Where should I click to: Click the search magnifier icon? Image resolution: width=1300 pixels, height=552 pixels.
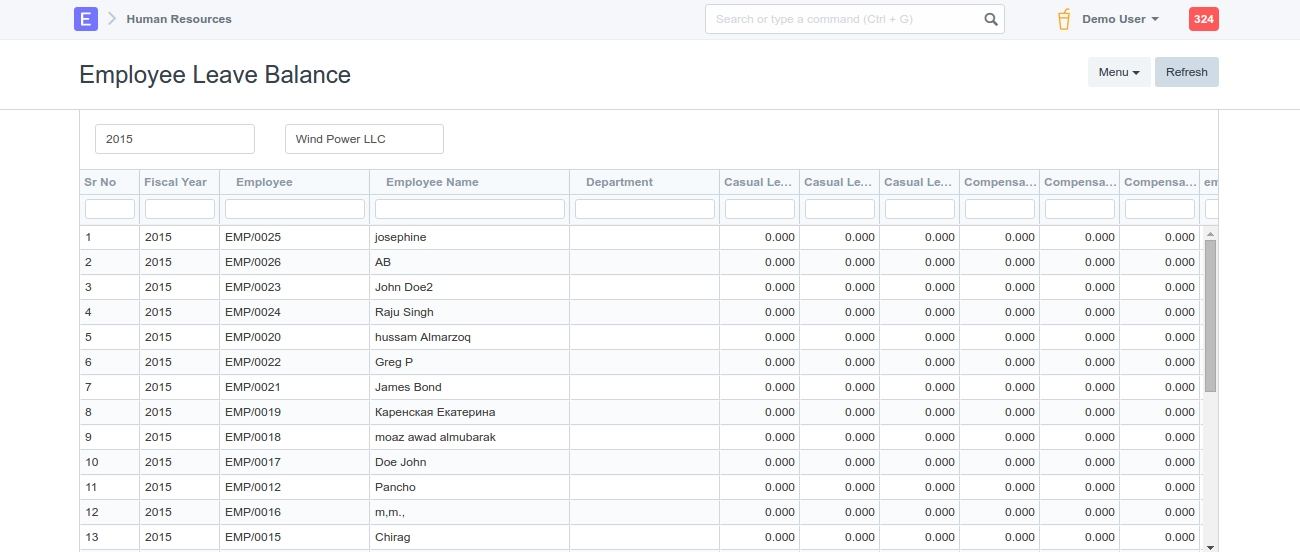pyautogui.click(x=990, y=19)
